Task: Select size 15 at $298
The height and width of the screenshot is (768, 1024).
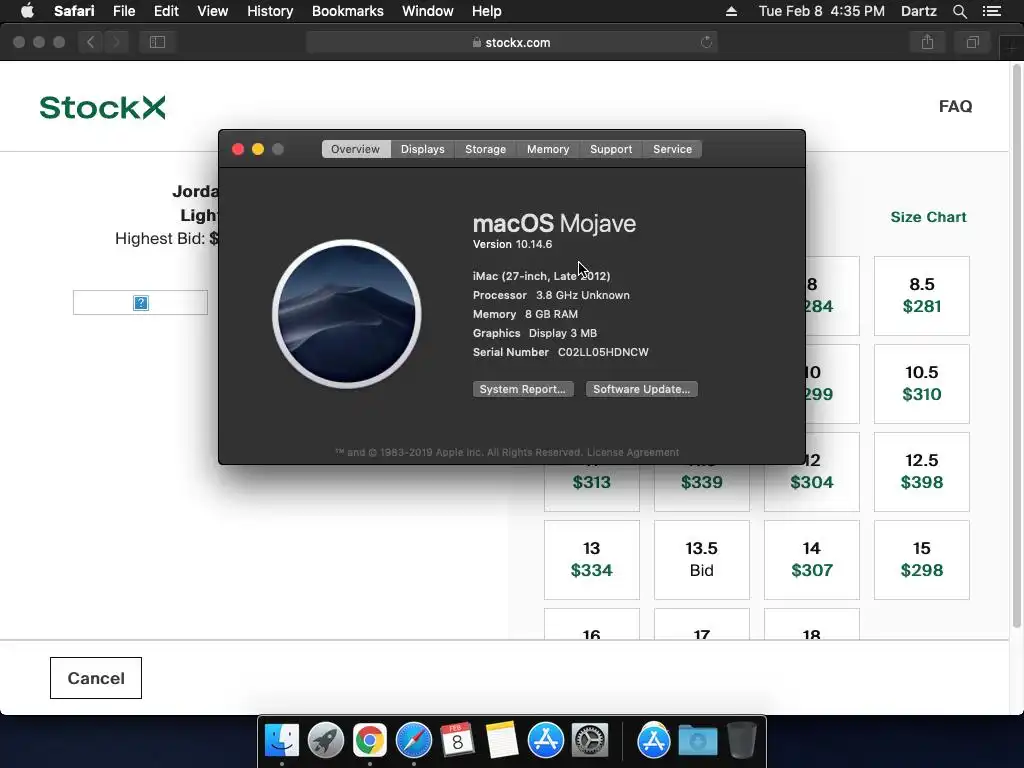Action: [x=921, y=560]
